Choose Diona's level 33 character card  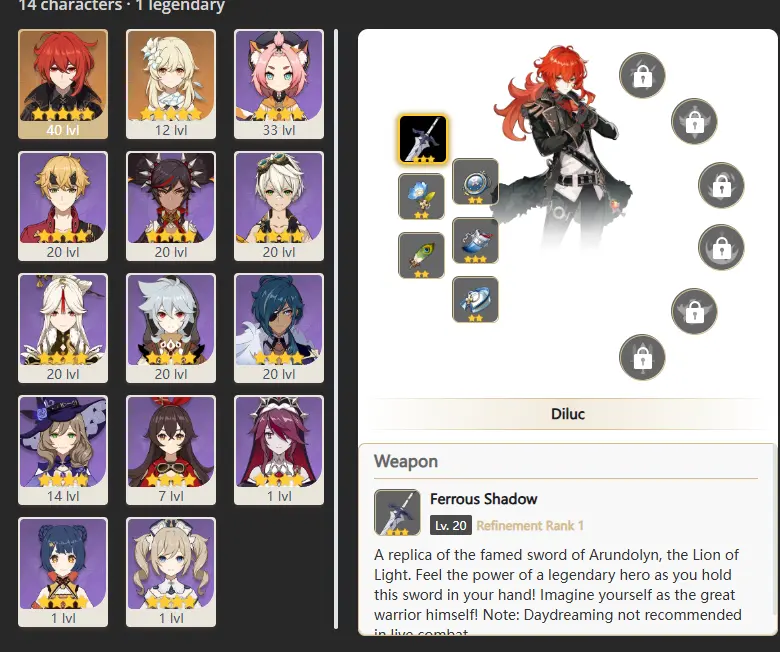[x=279, y=84]
